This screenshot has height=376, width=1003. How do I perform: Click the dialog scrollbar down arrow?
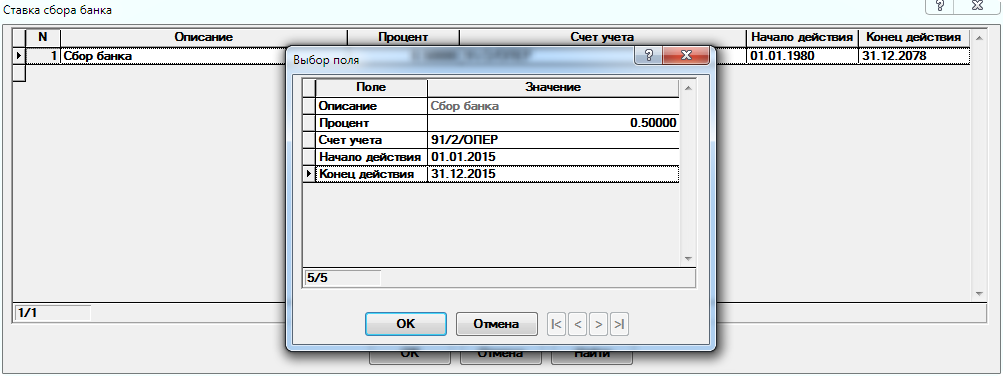(688, 258)
